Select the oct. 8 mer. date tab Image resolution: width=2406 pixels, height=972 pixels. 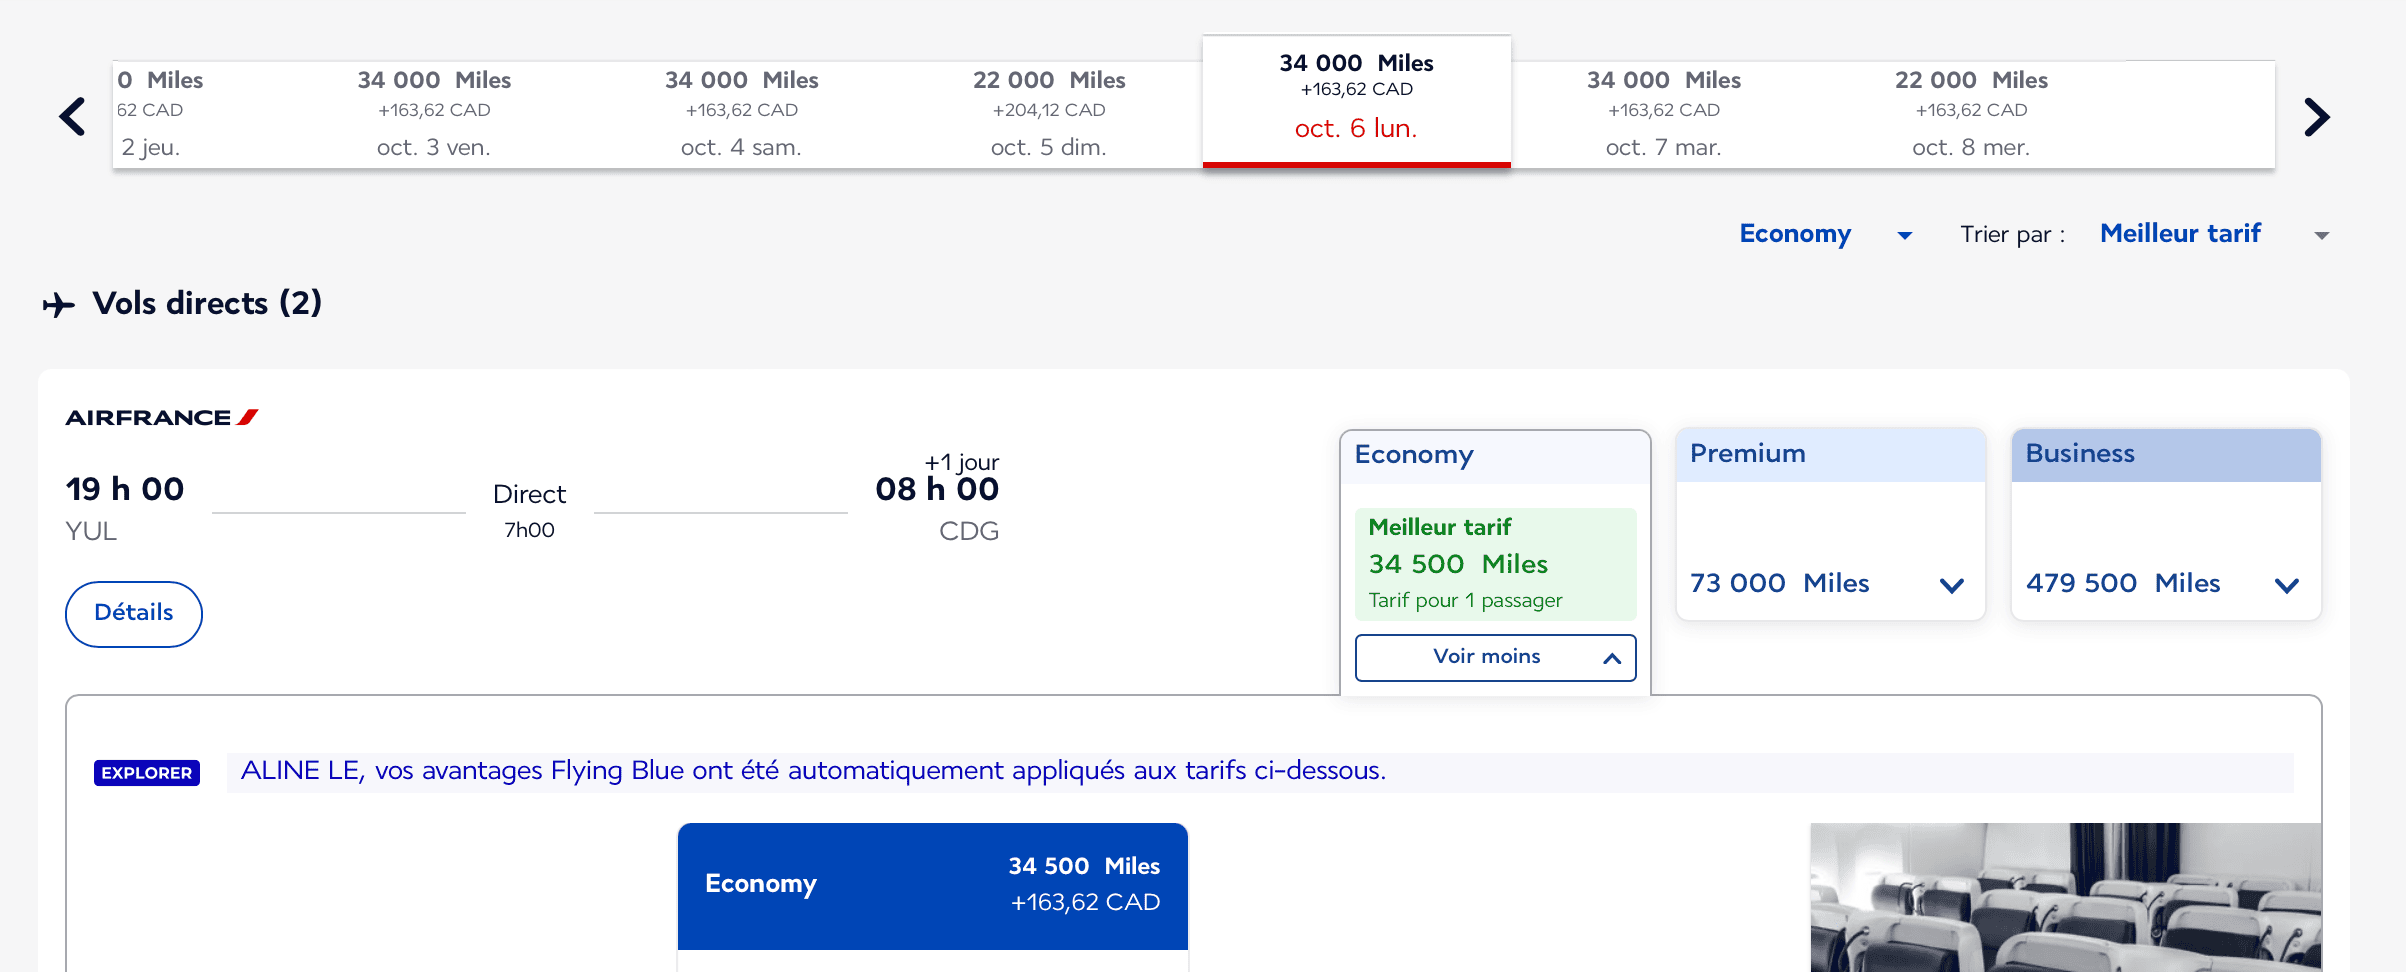1971,114
